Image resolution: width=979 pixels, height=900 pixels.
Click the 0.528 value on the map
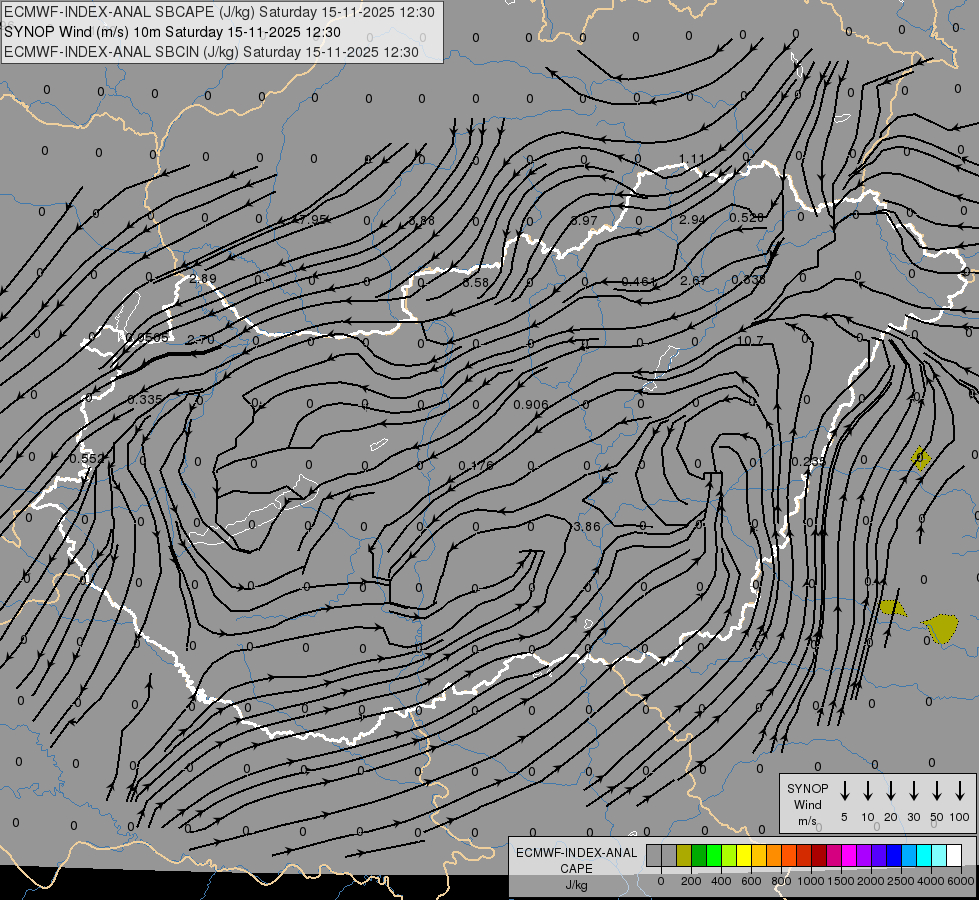tap(747, 217)
